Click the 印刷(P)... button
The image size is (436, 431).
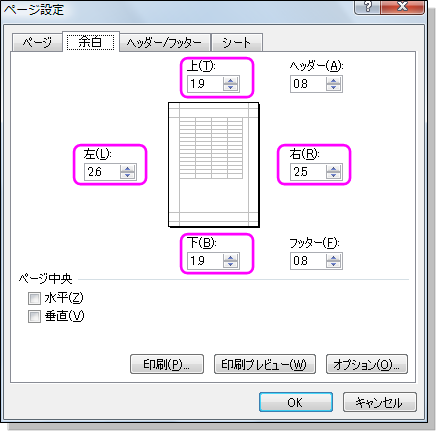167,364
